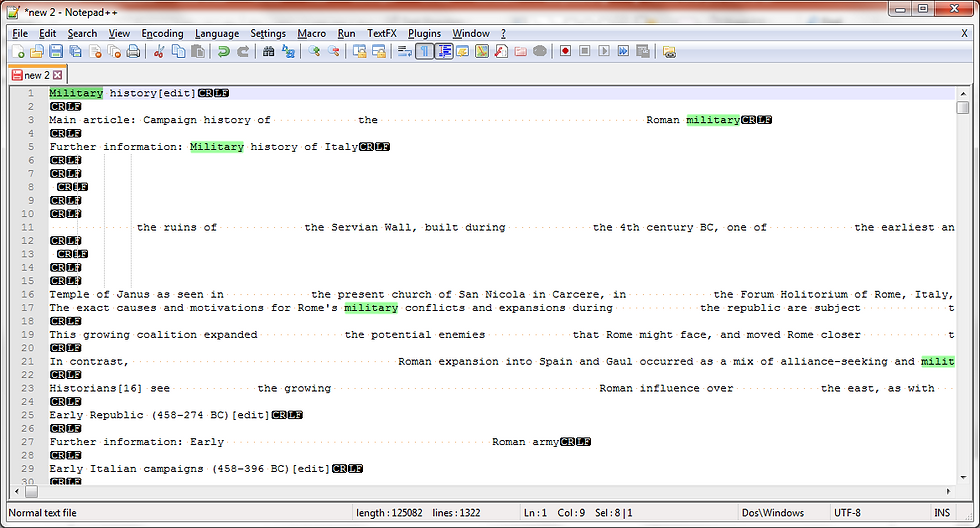Toggle synchronized horizontal scrolling
The width and height of the screenshot is (980, 528).
[379, 52]
